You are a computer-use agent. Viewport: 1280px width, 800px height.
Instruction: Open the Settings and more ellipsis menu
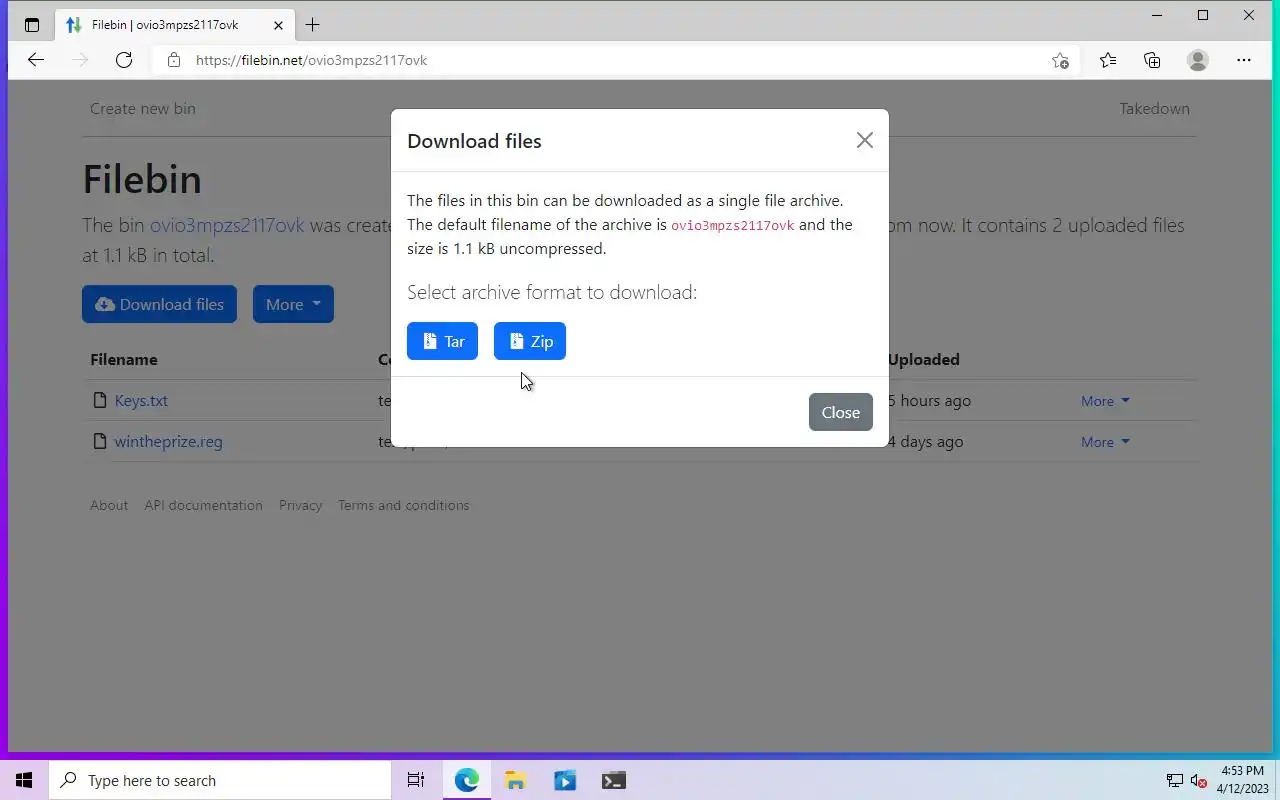tap(1244, 60)
